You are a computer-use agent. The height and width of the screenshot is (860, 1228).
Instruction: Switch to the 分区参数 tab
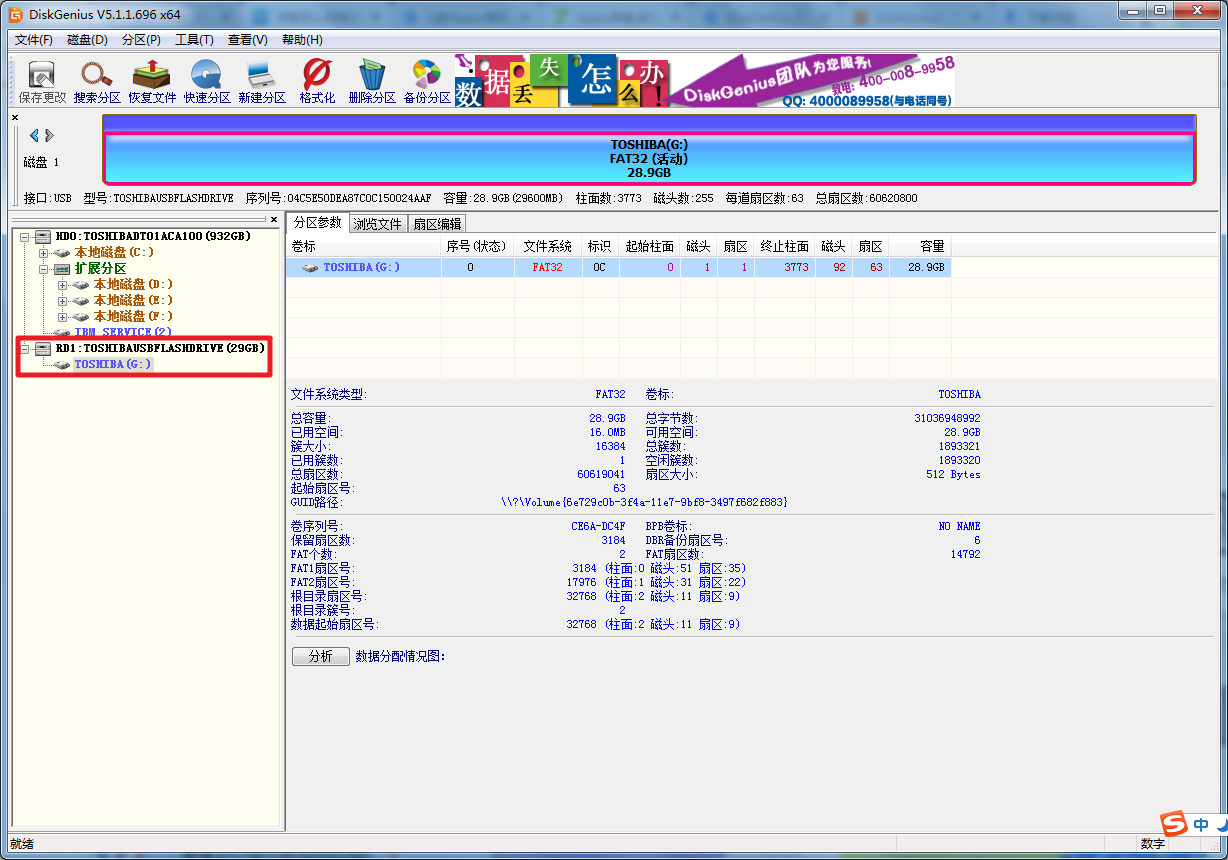pos(317,222)
